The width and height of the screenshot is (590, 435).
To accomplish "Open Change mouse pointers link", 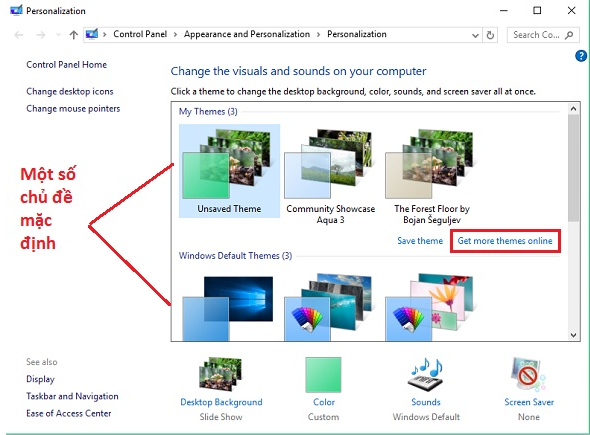I will point(73,109).
